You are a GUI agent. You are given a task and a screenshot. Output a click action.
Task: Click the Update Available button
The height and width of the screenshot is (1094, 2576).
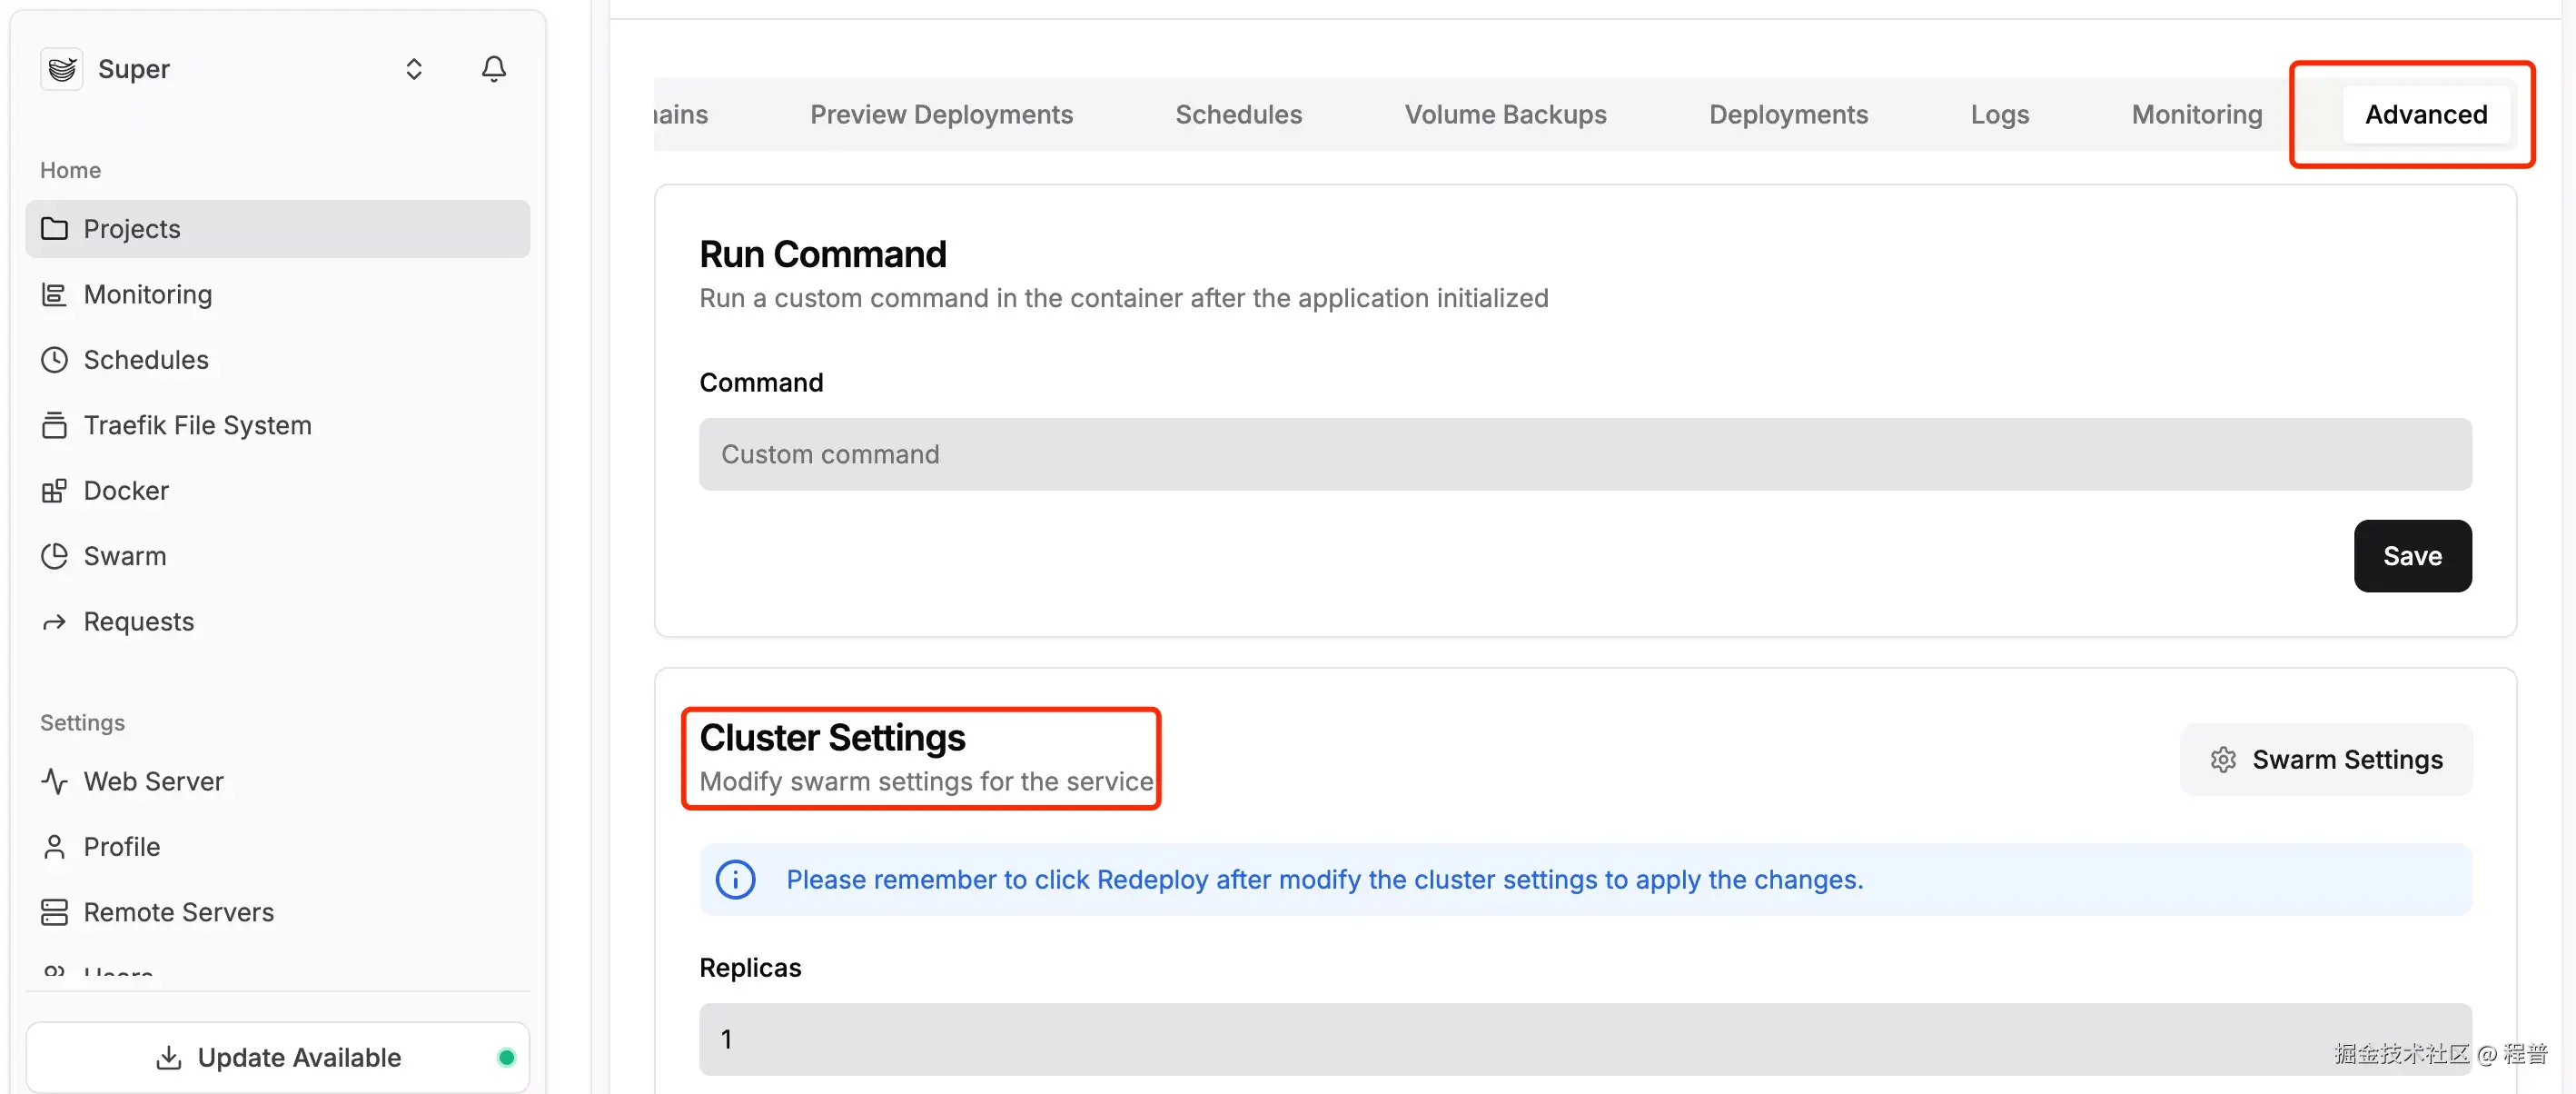point(278,1057)
